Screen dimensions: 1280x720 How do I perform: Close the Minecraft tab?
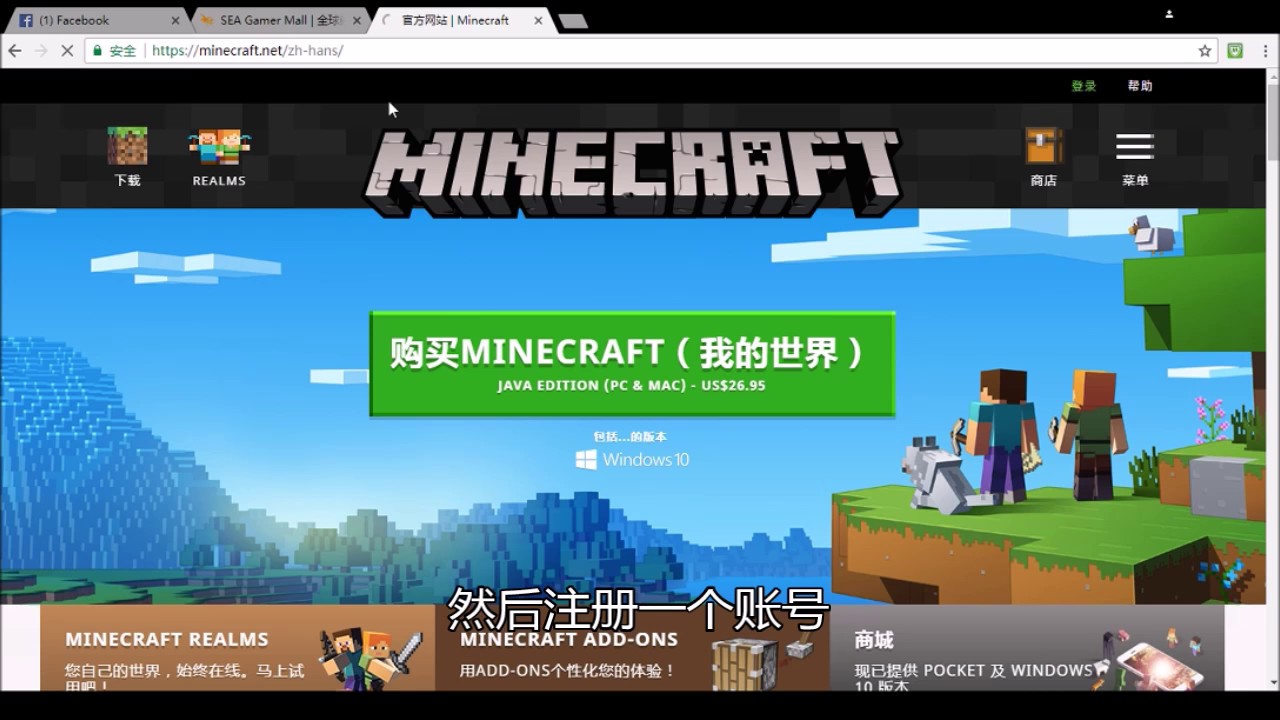[538, 20]
